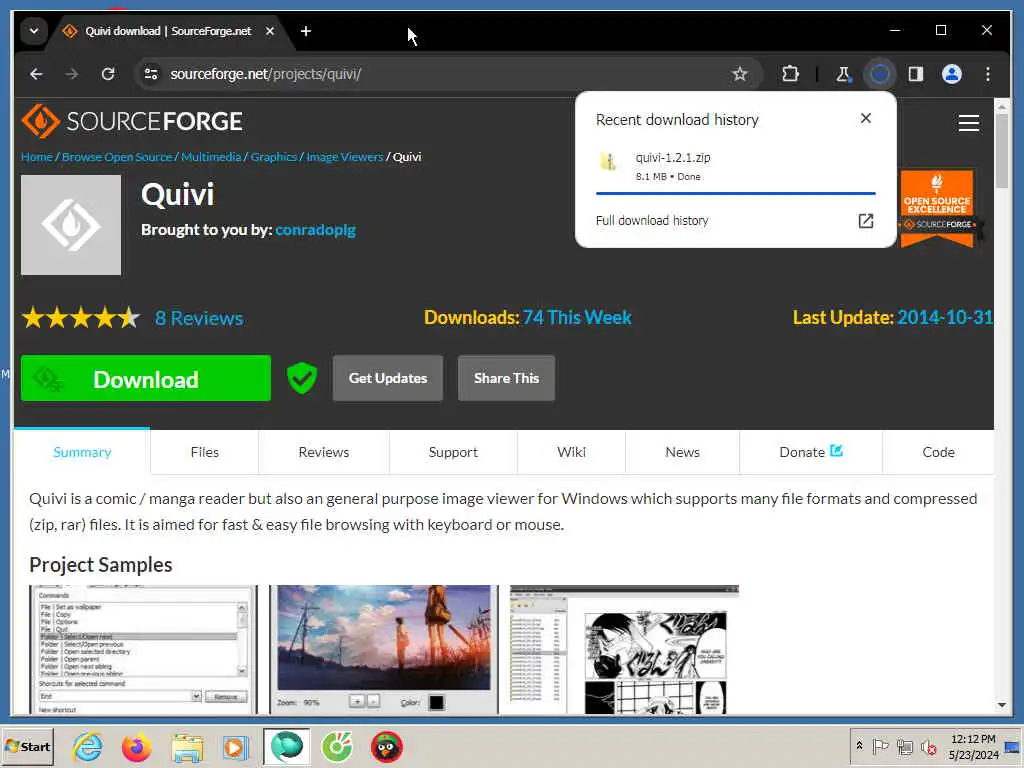This screenshot has height=768, width=1024.
Task: Open the manga page sample screenshot
Action: [x=624, y=649]
